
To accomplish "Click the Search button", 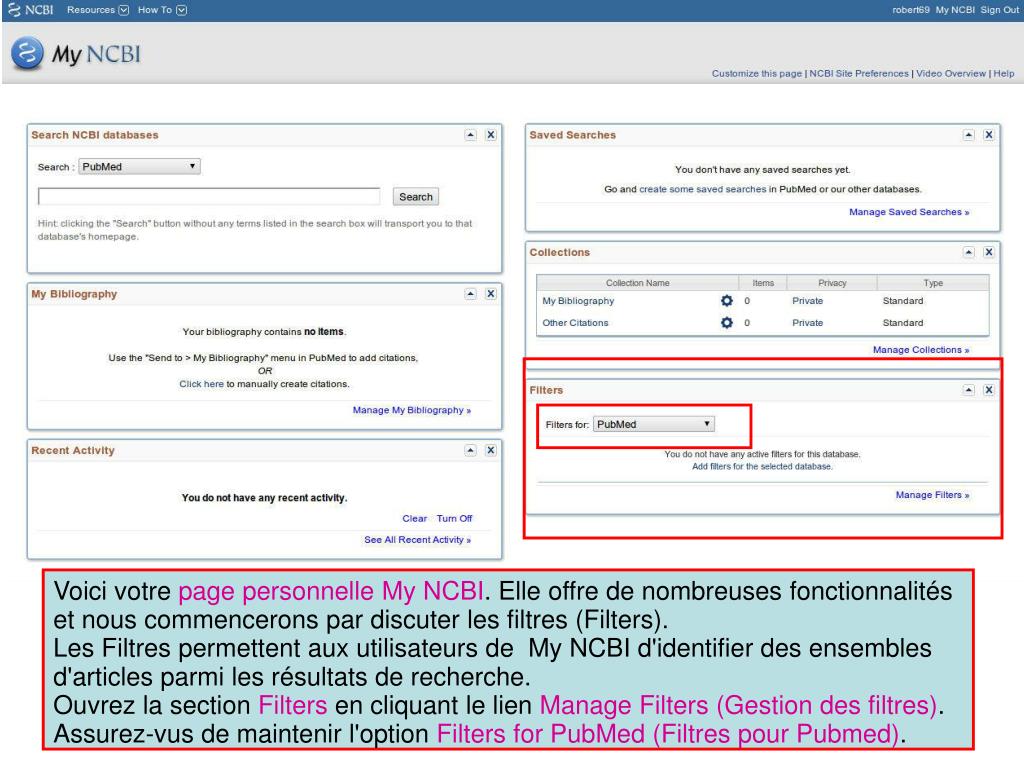I will 415,197.
